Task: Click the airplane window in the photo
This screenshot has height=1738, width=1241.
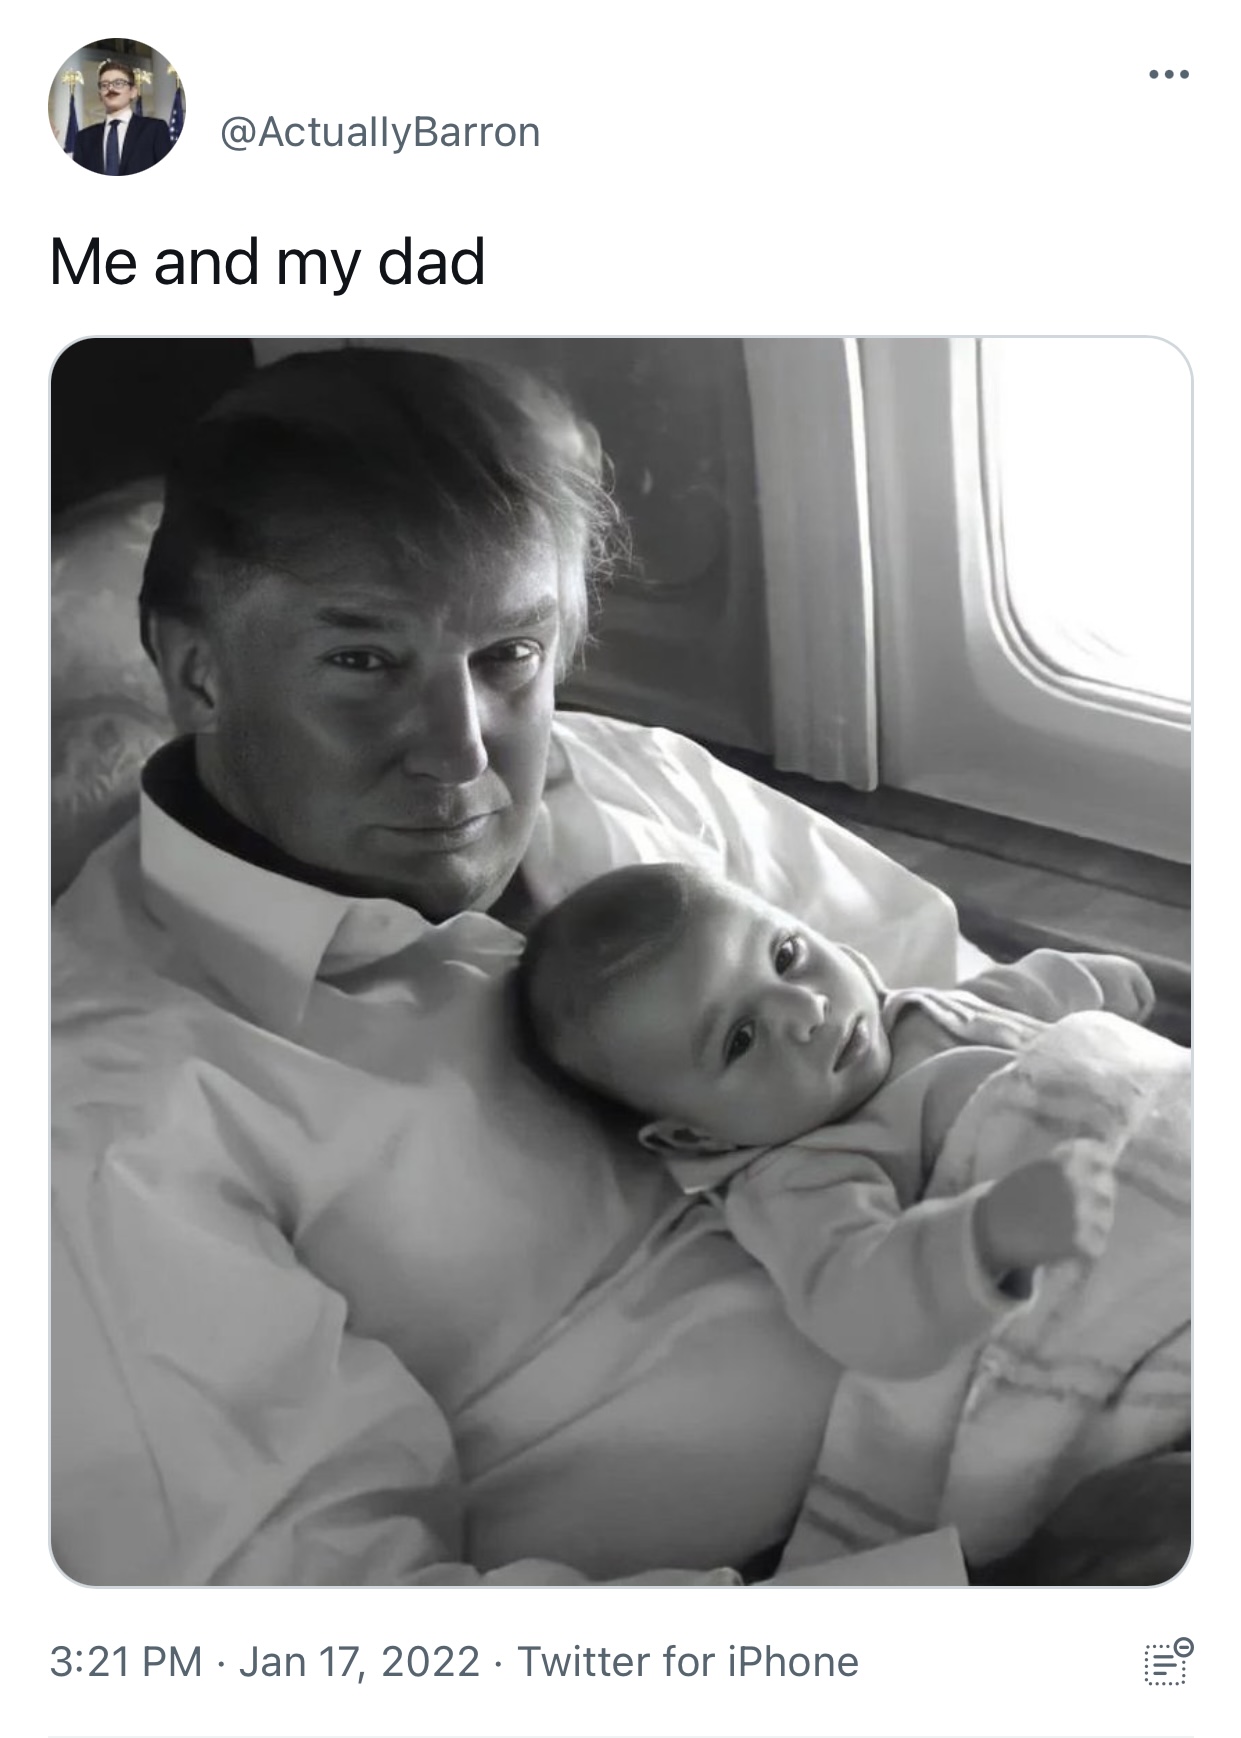Action: tap(1083, 520)
